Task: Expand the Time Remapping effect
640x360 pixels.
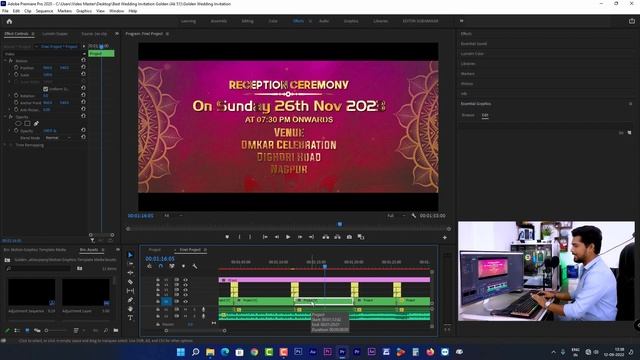Action: pyautogui.click(x=6, y=145)
